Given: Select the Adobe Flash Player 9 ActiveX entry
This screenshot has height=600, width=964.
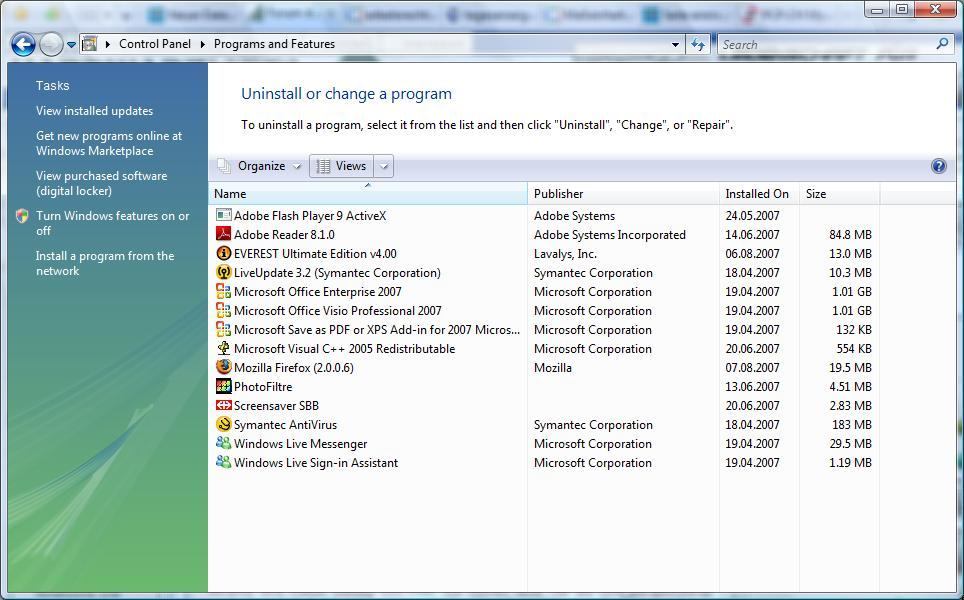Looking at the screenshot, I should pyautogui.click(x=310, y=216).
